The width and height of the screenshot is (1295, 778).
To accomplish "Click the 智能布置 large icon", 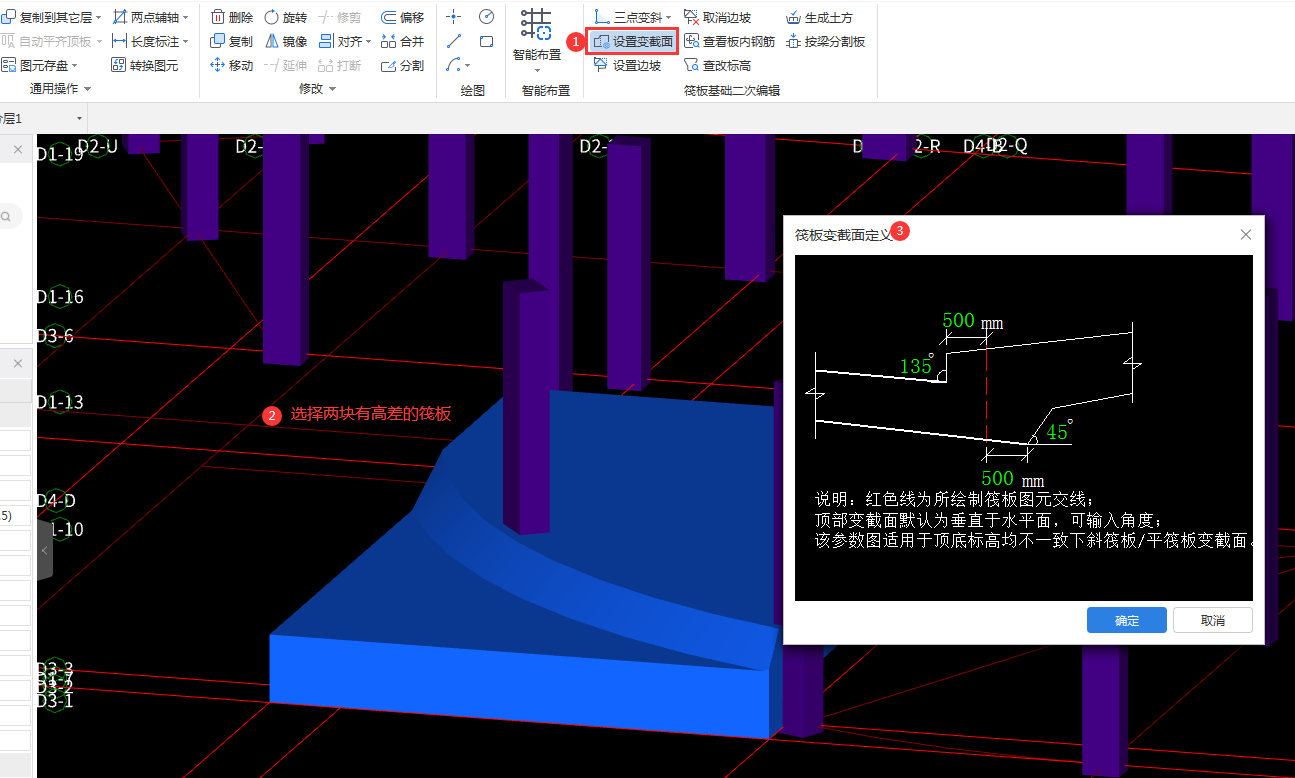I will [537, 25].
